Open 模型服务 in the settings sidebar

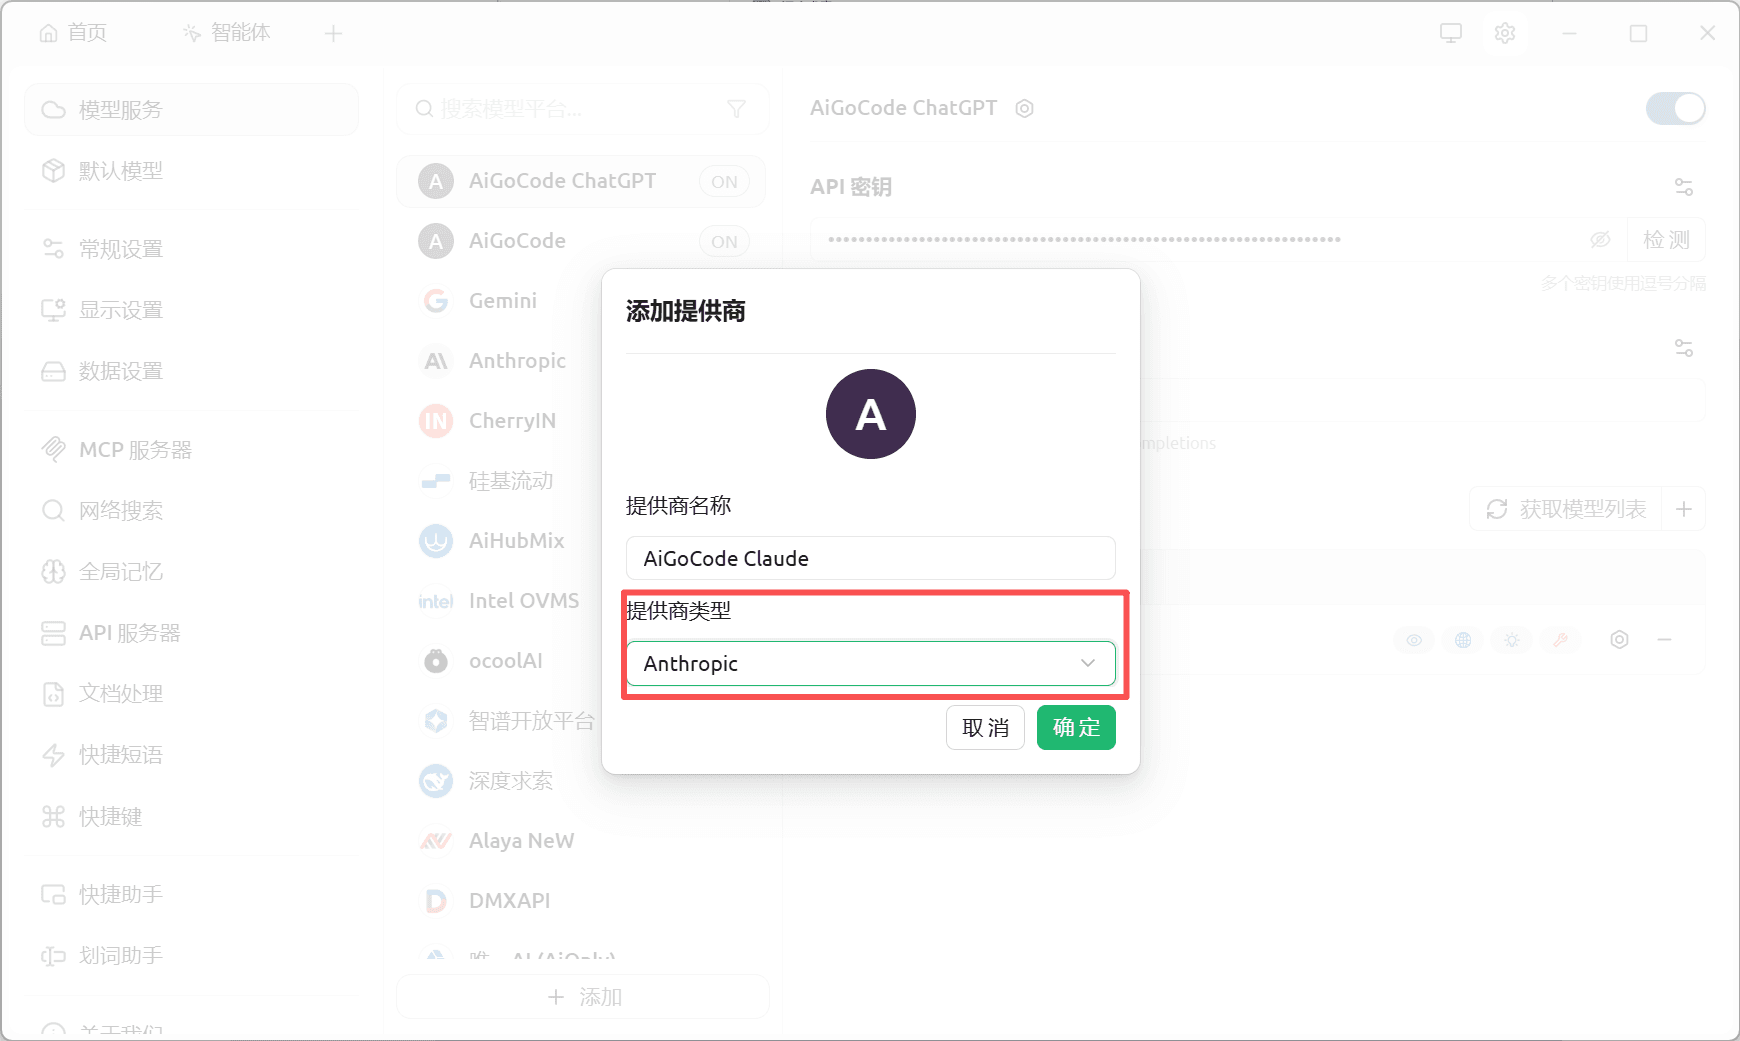tap(191, 110)
